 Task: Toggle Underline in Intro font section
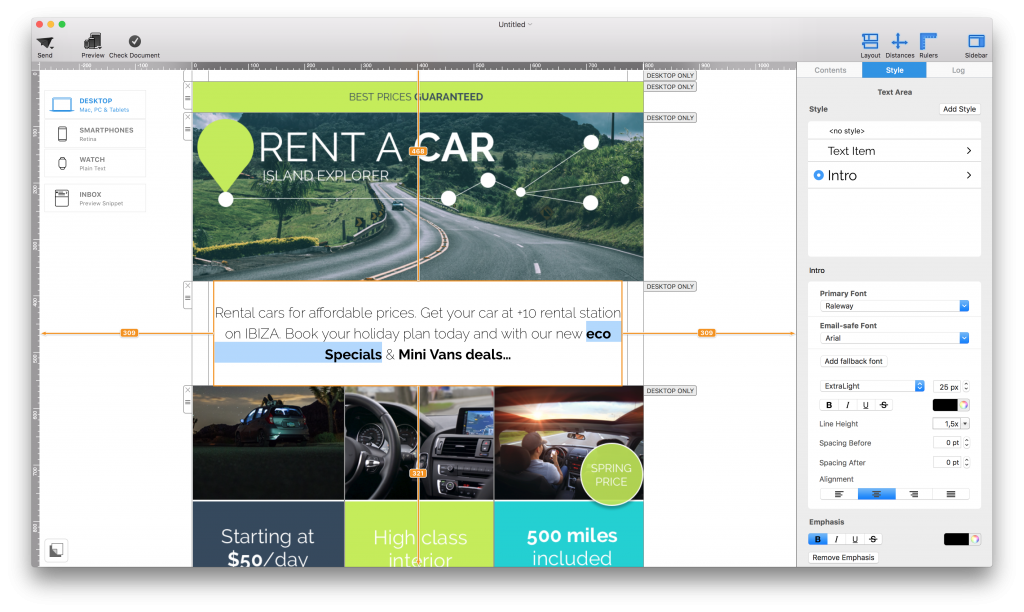point(865,405)
